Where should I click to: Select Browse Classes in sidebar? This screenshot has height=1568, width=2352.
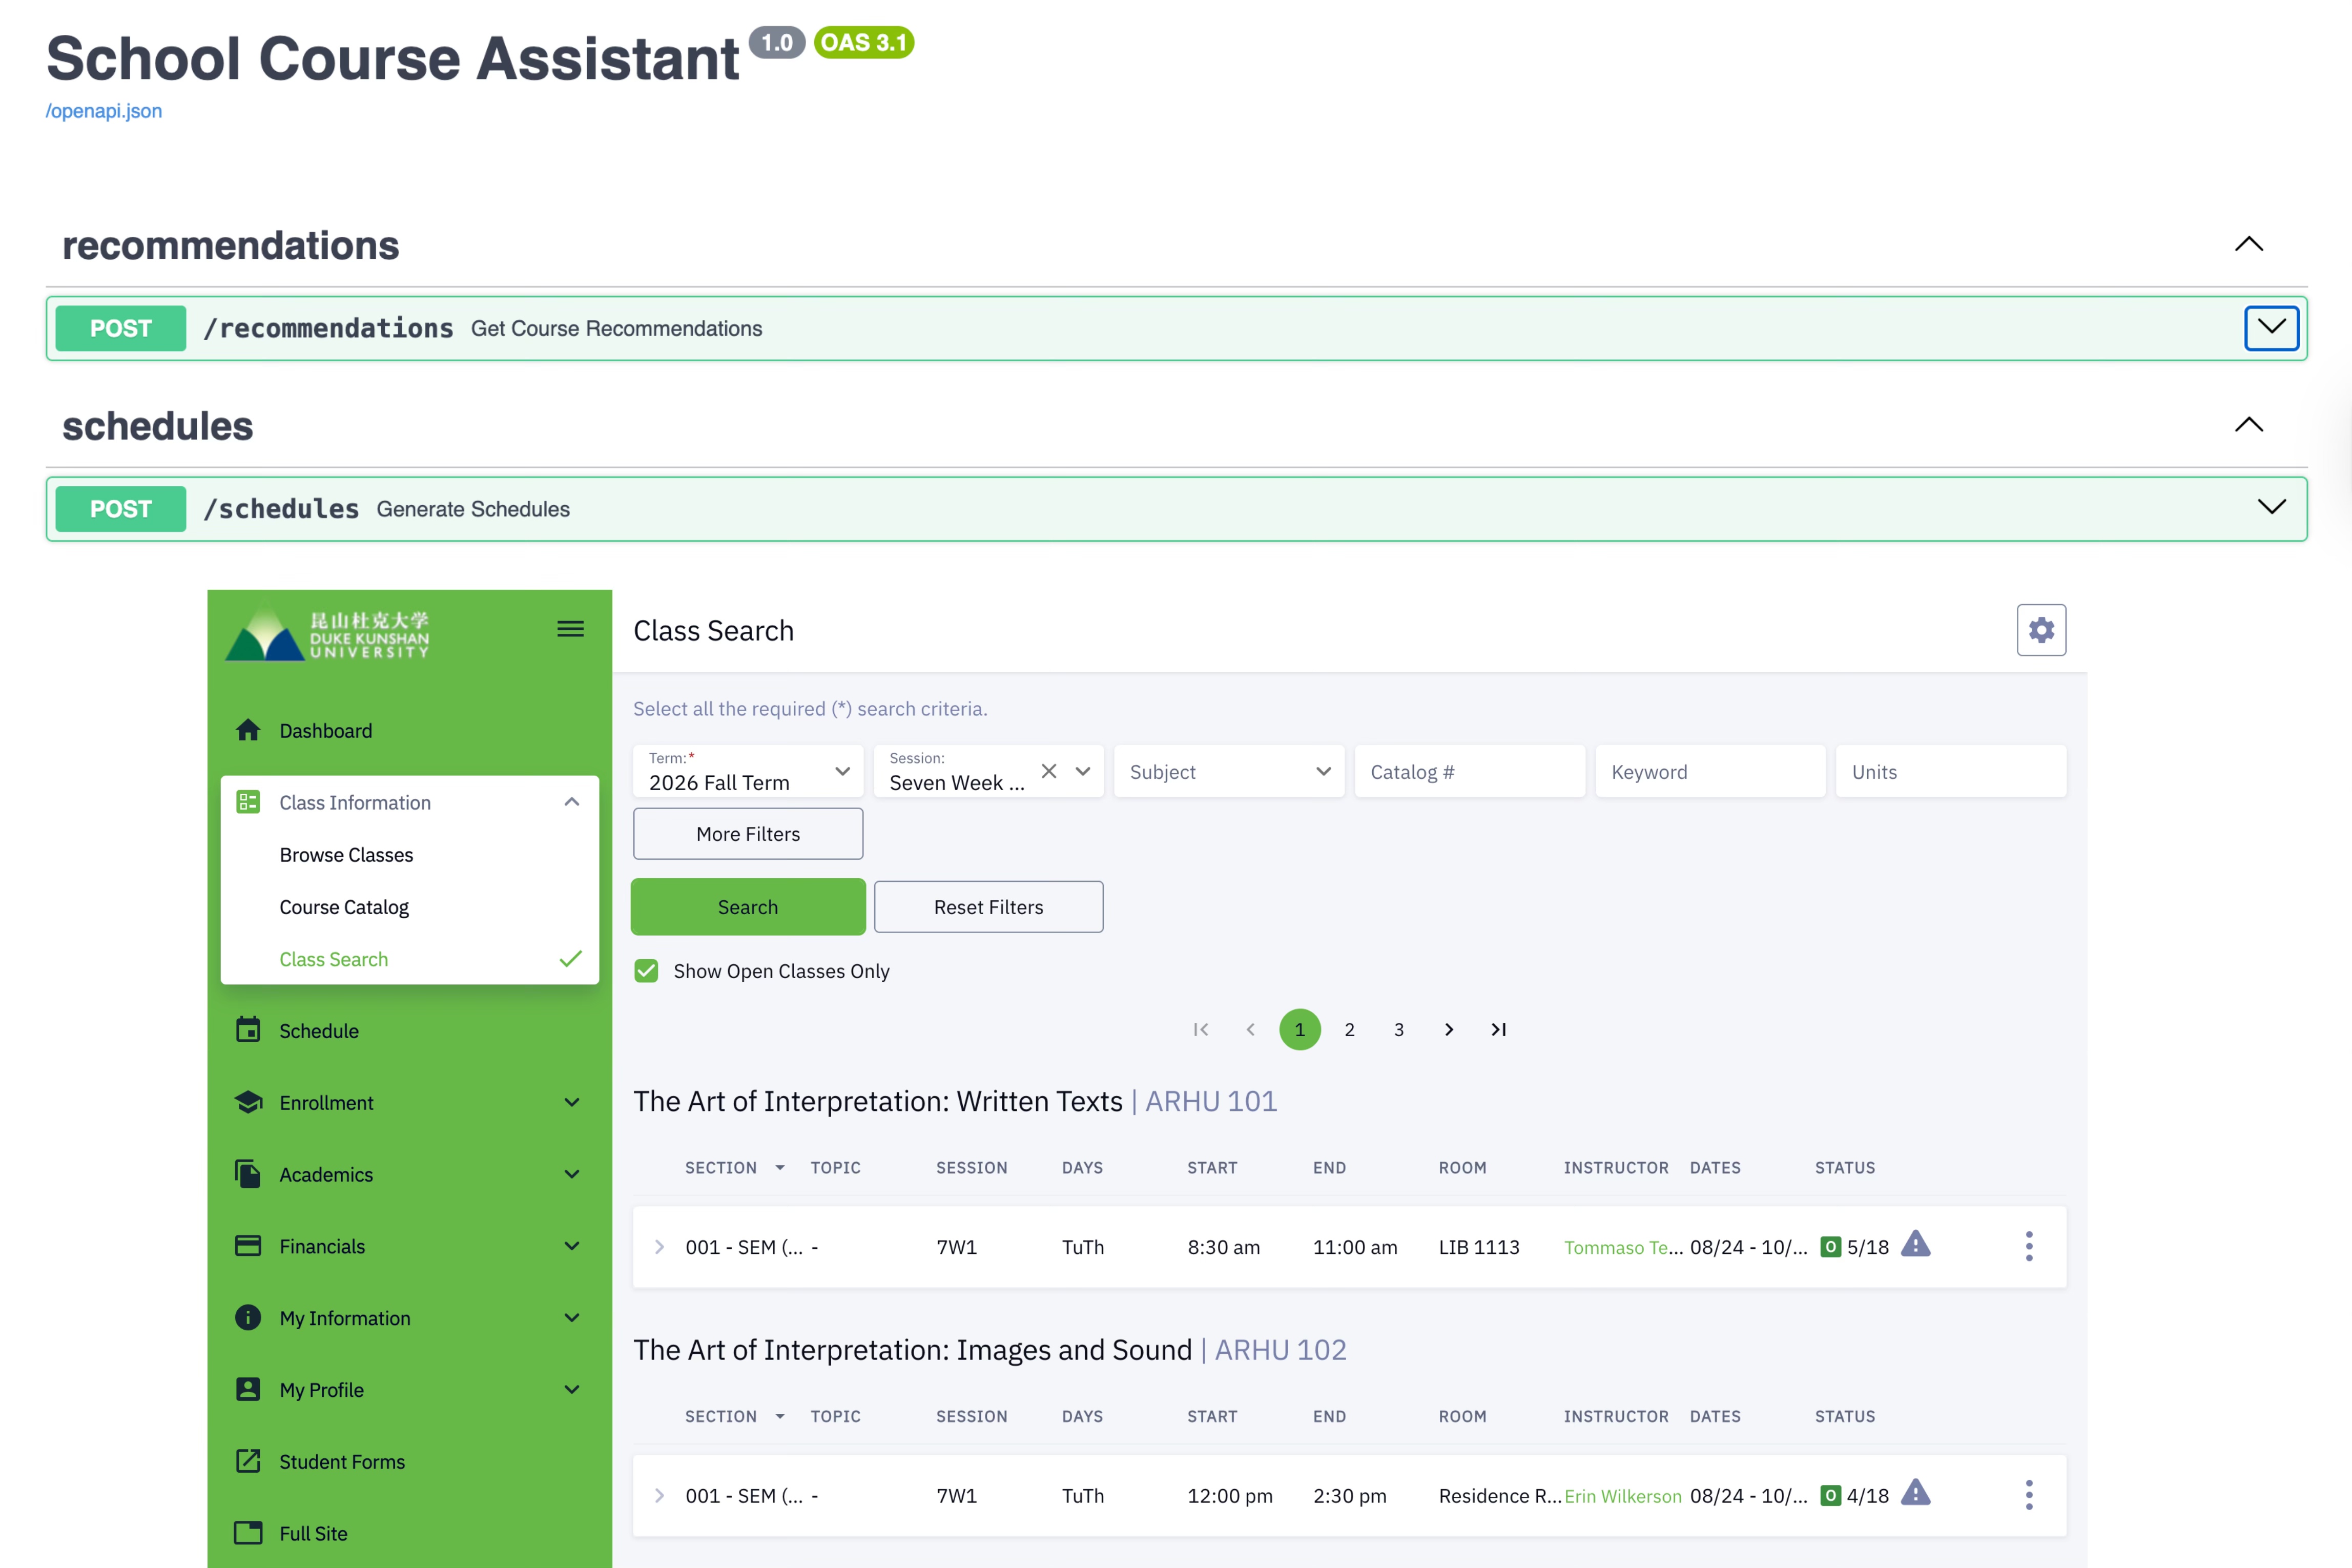[346, 854]
